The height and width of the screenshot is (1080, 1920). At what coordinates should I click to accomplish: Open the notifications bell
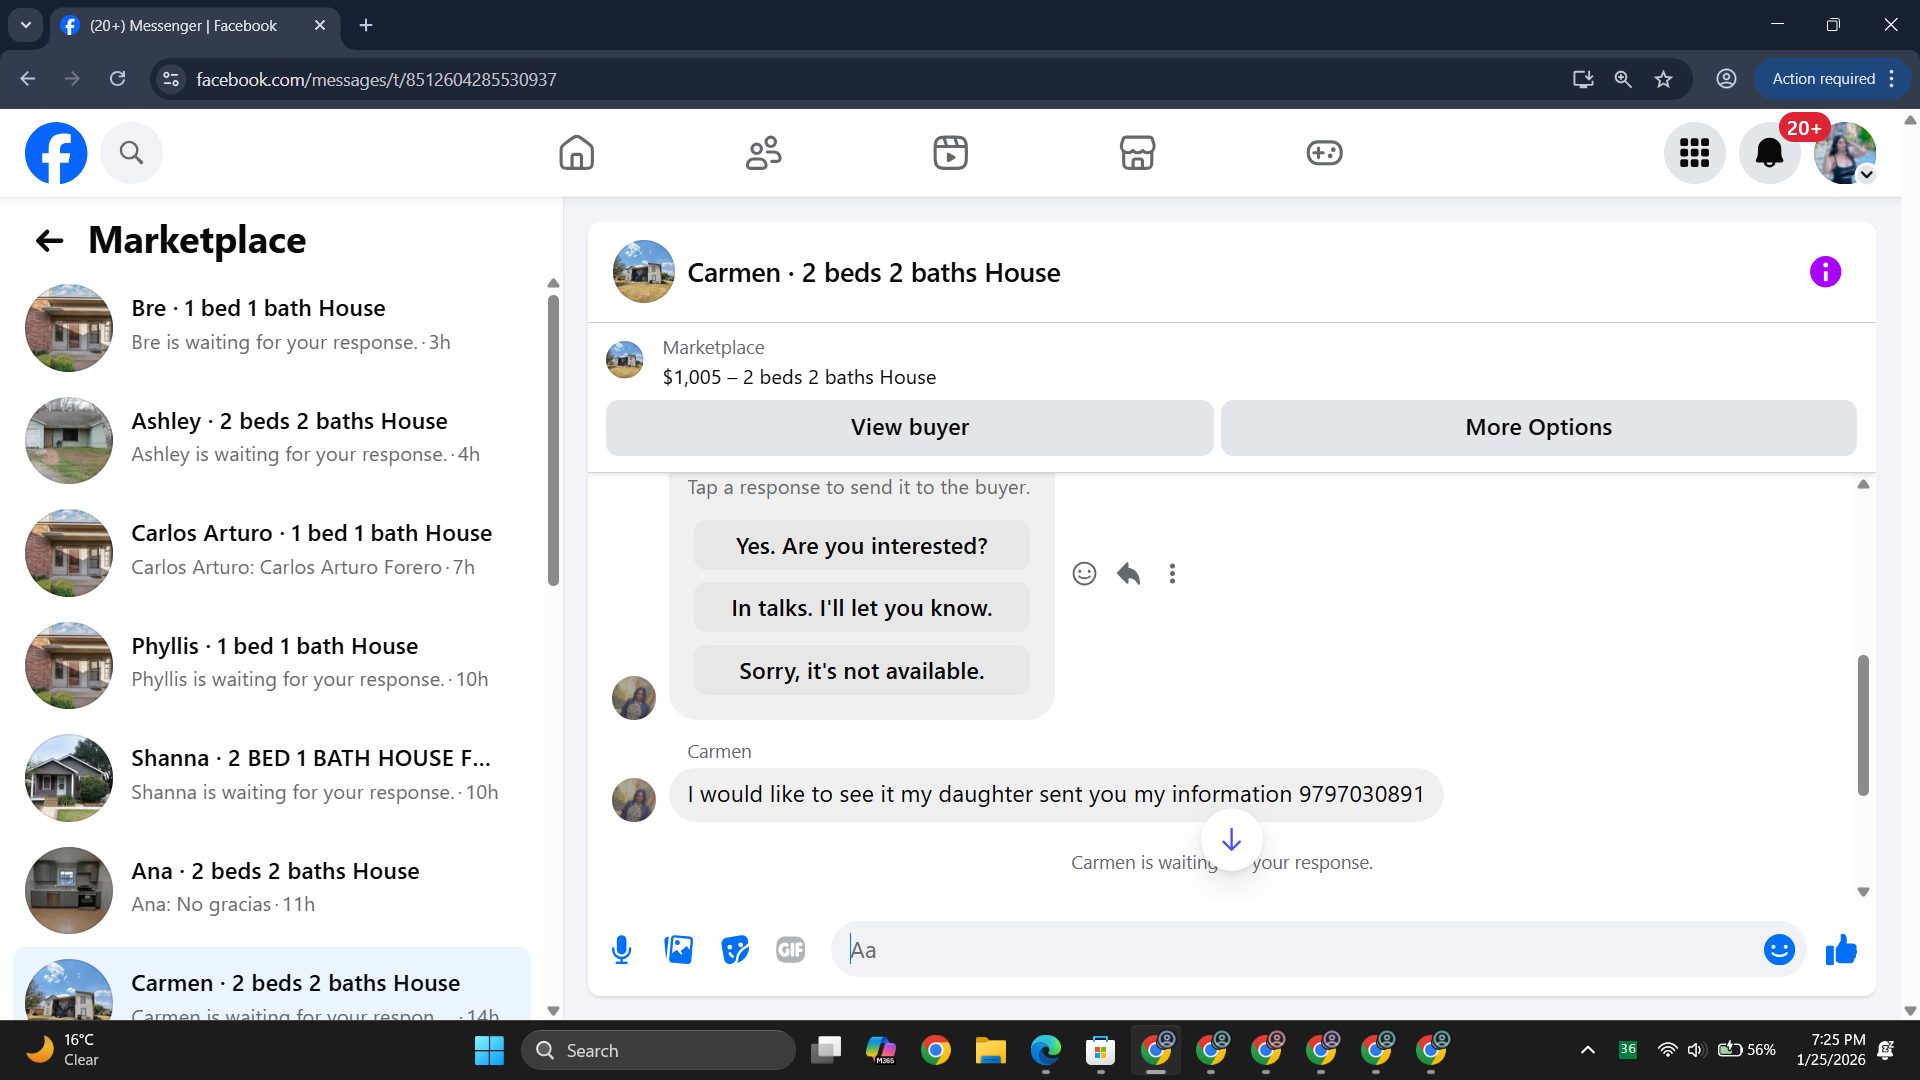pyautogui.click(x=1770, y=153)
